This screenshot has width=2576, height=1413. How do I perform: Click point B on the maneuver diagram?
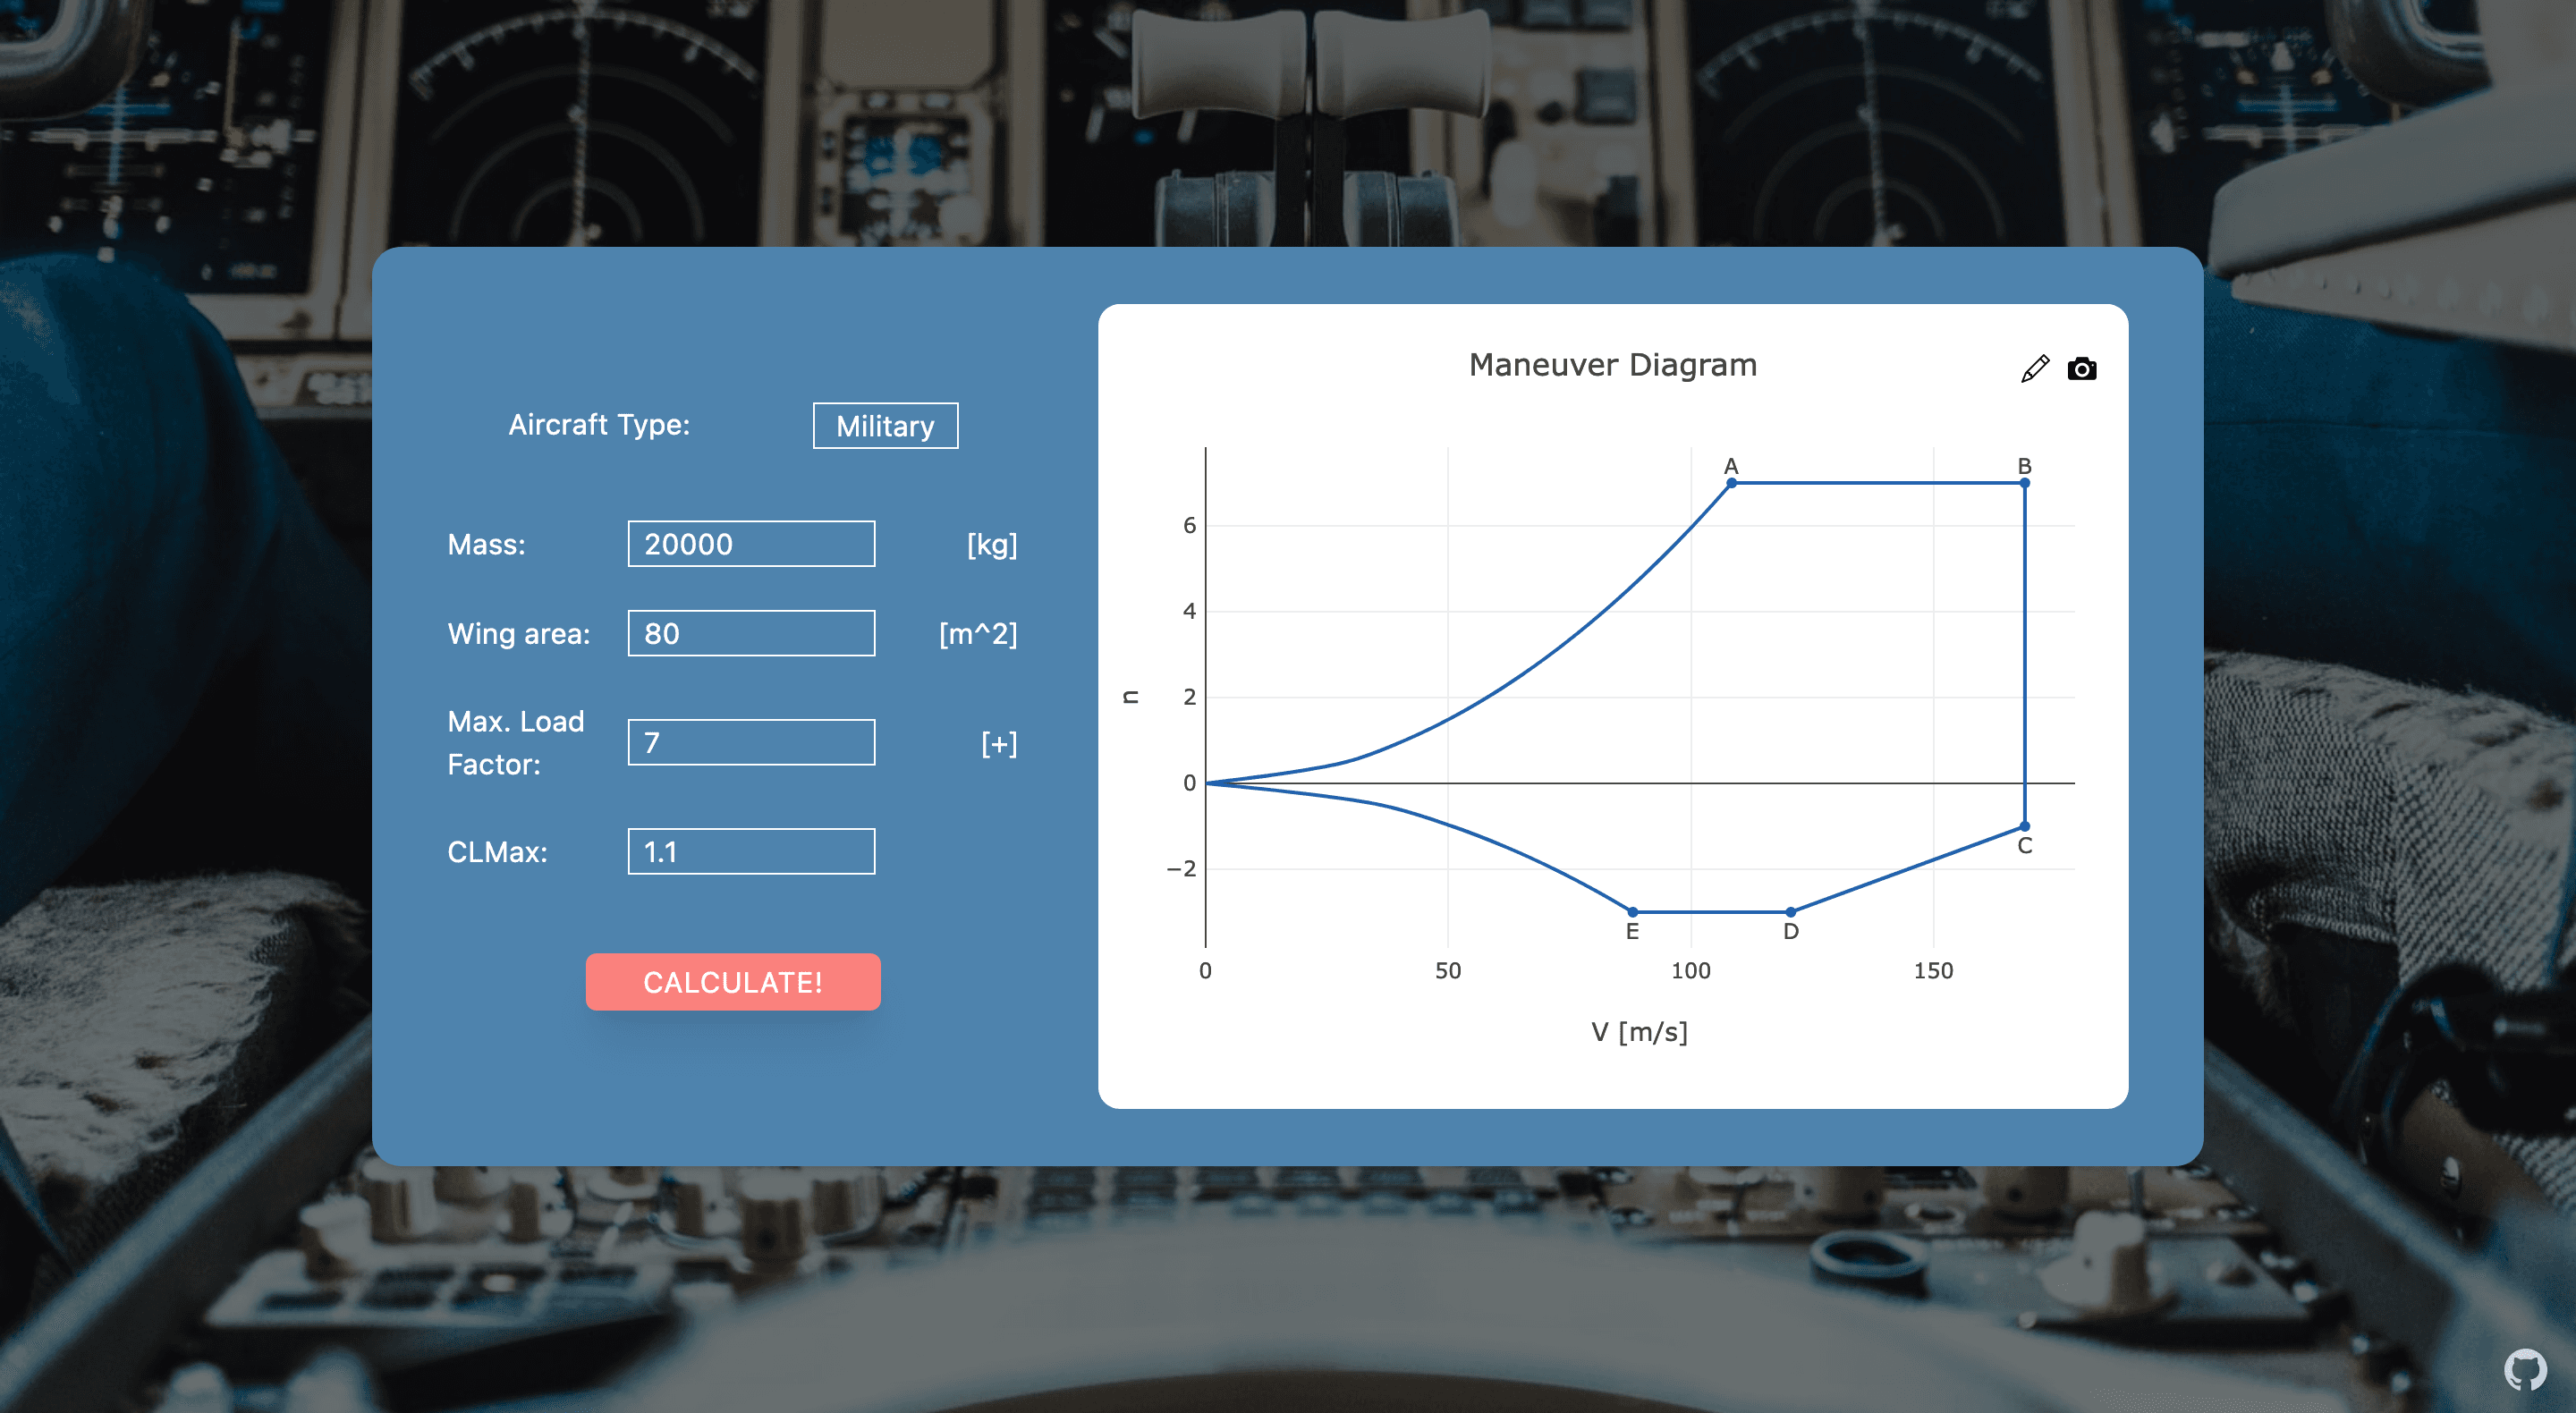(2024, 483)
